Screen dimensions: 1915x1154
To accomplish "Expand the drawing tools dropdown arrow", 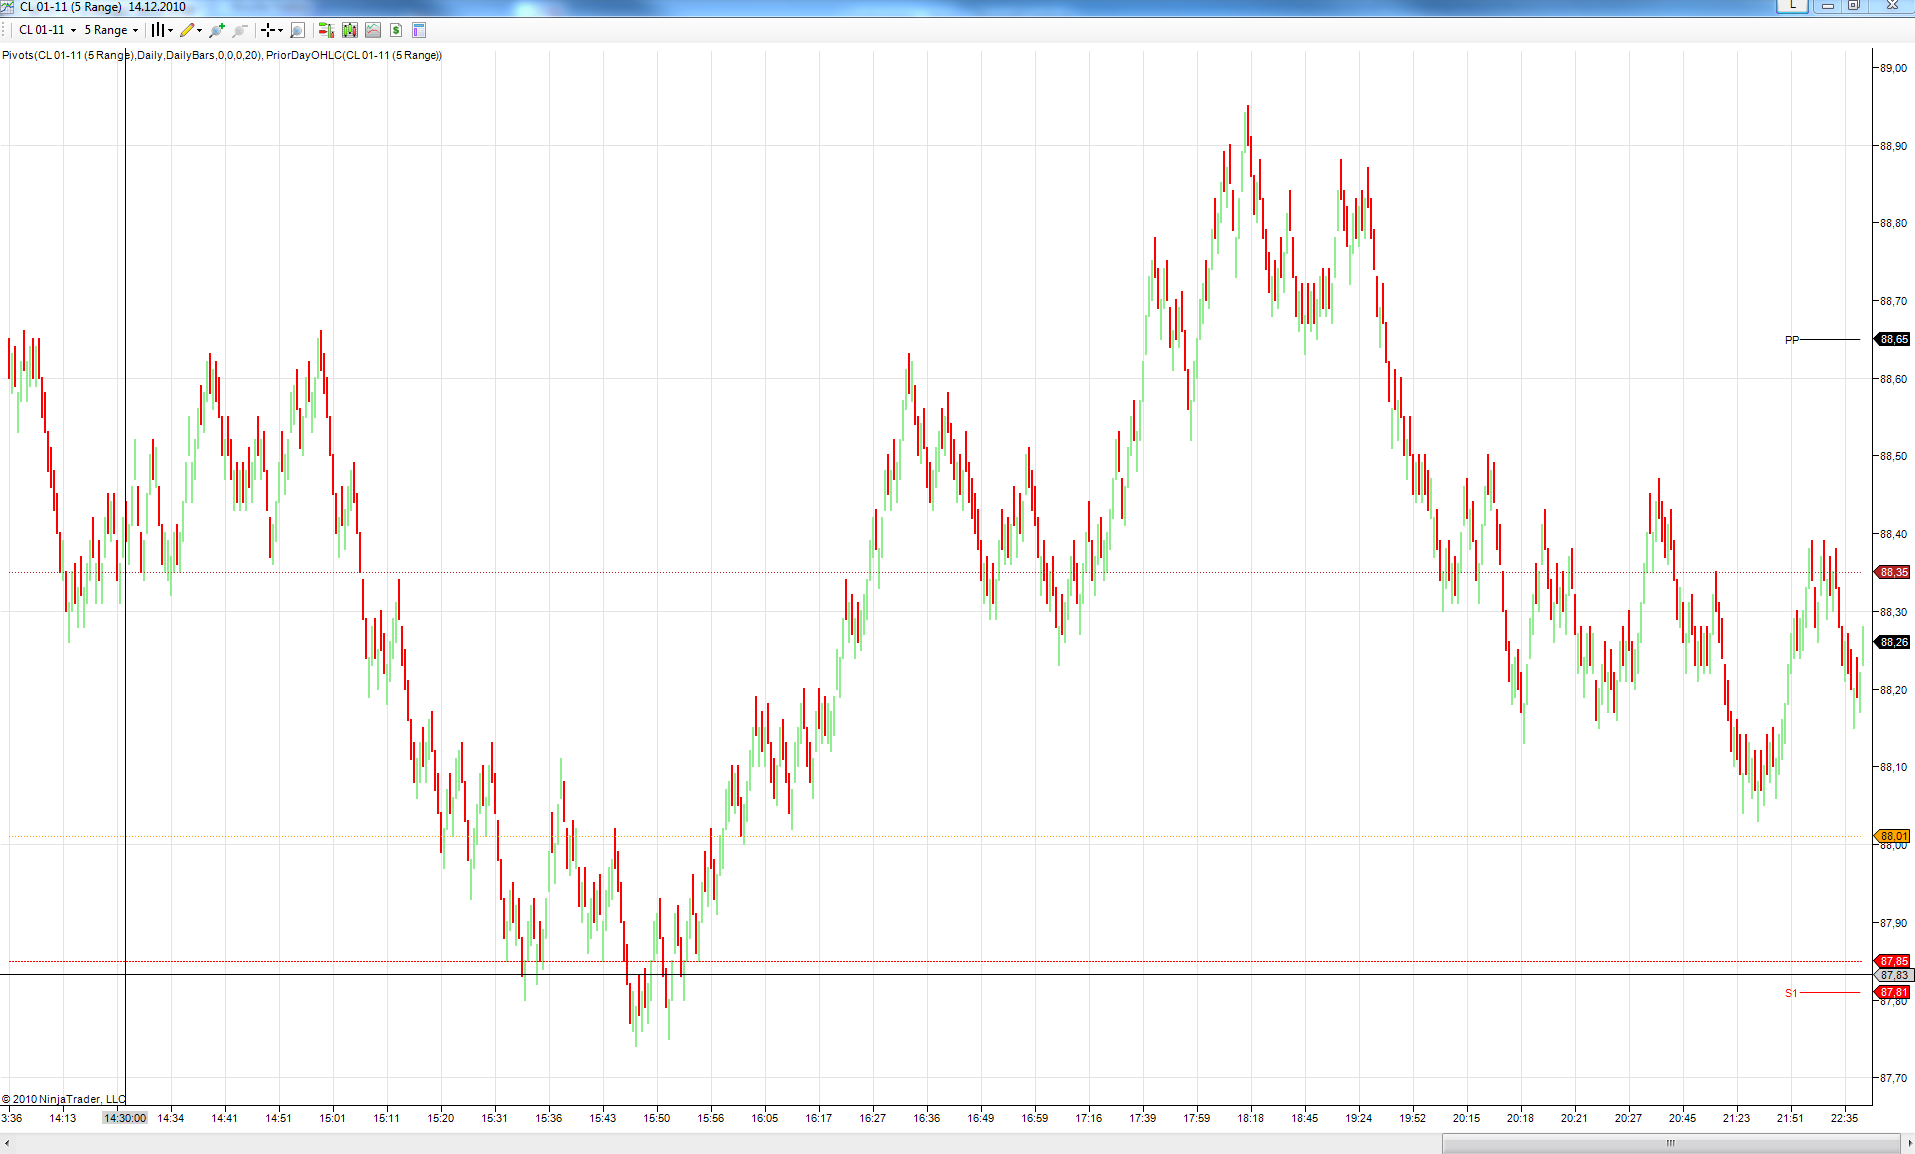I will point(200,30).
